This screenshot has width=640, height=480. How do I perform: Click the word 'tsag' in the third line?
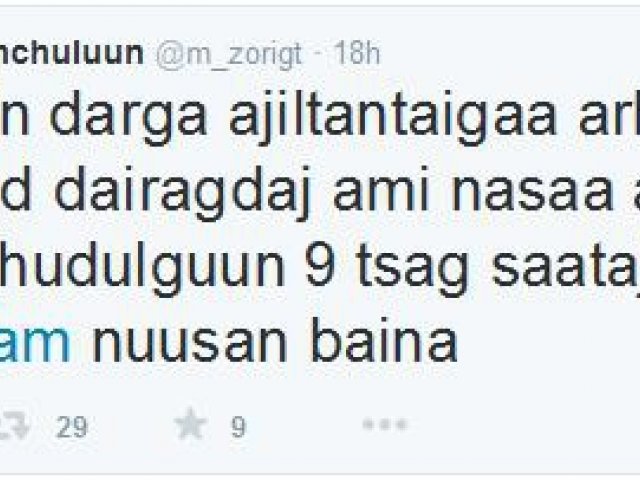pyautogui.click(x=413, y=269)
